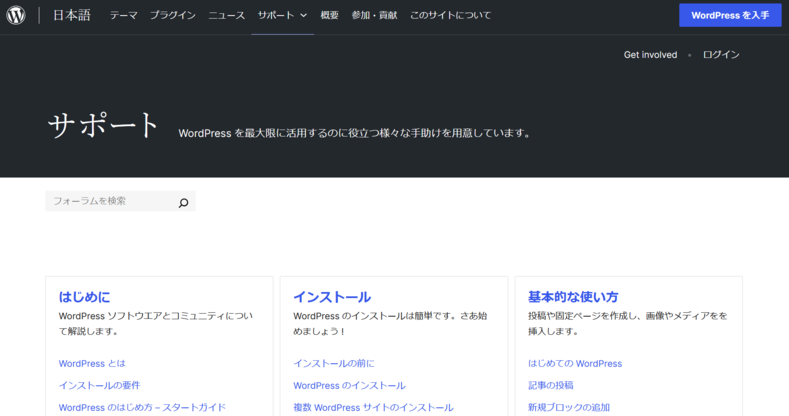This screenshot has width=789, height=416.
Task: Open the はじめに section heading
Action: 85,297
